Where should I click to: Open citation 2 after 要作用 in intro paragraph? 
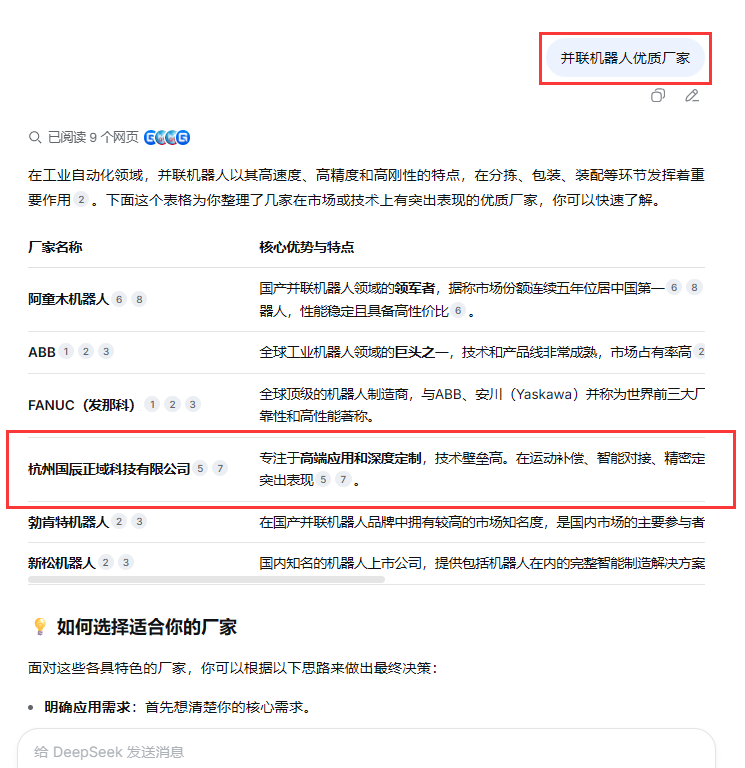[x=81, y=200]
